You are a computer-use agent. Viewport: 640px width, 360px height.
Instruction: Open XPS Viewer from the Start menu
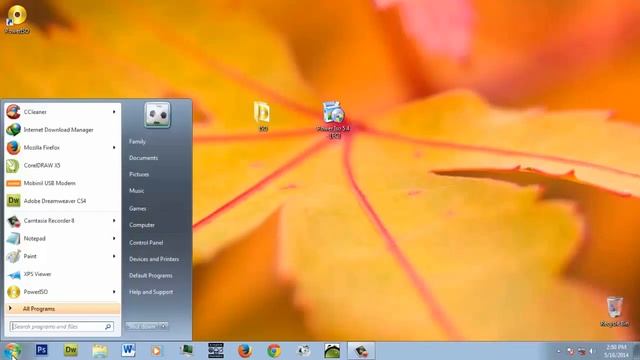click(x=62, y=274)
